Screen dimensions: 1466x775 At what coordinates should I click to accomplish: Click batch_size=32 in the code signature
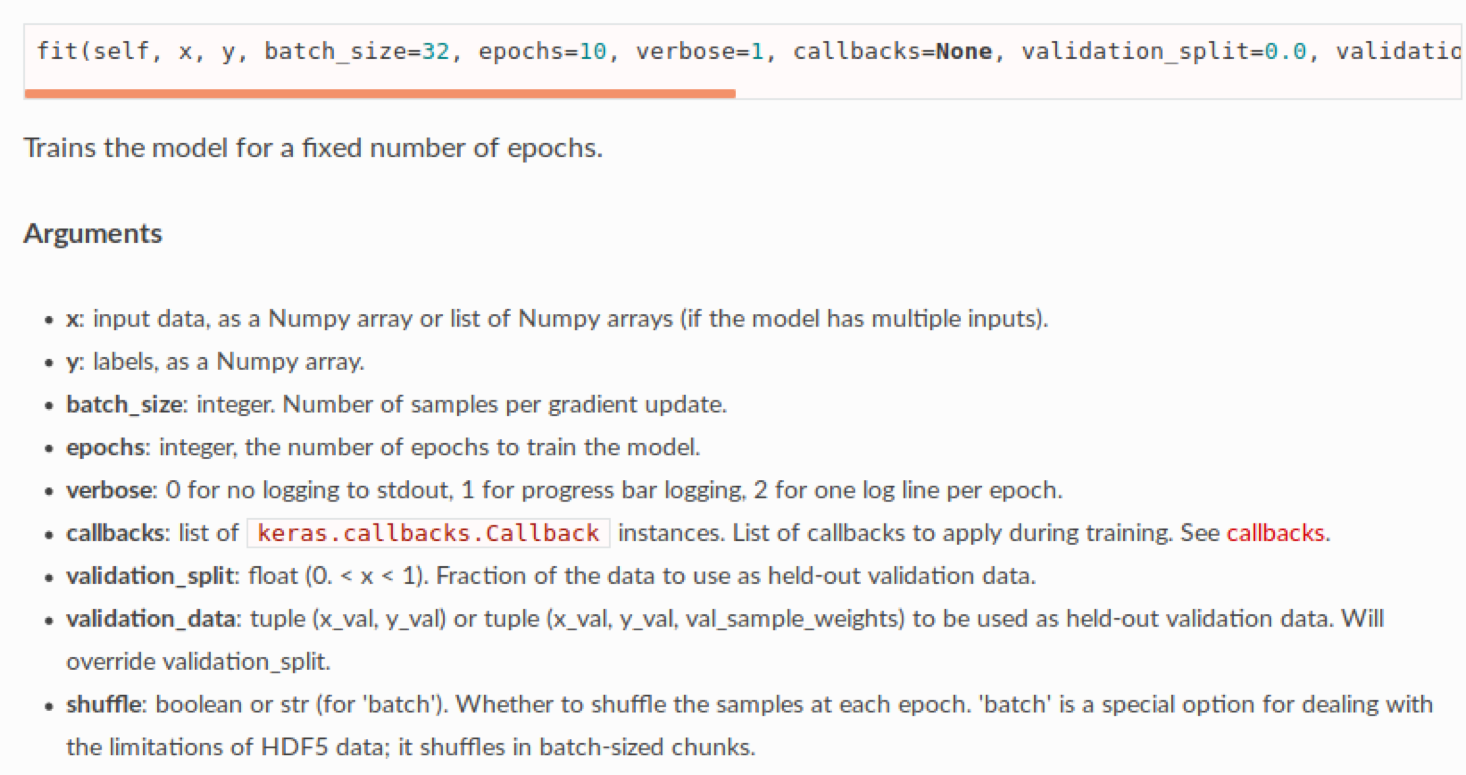coord(357,51)
